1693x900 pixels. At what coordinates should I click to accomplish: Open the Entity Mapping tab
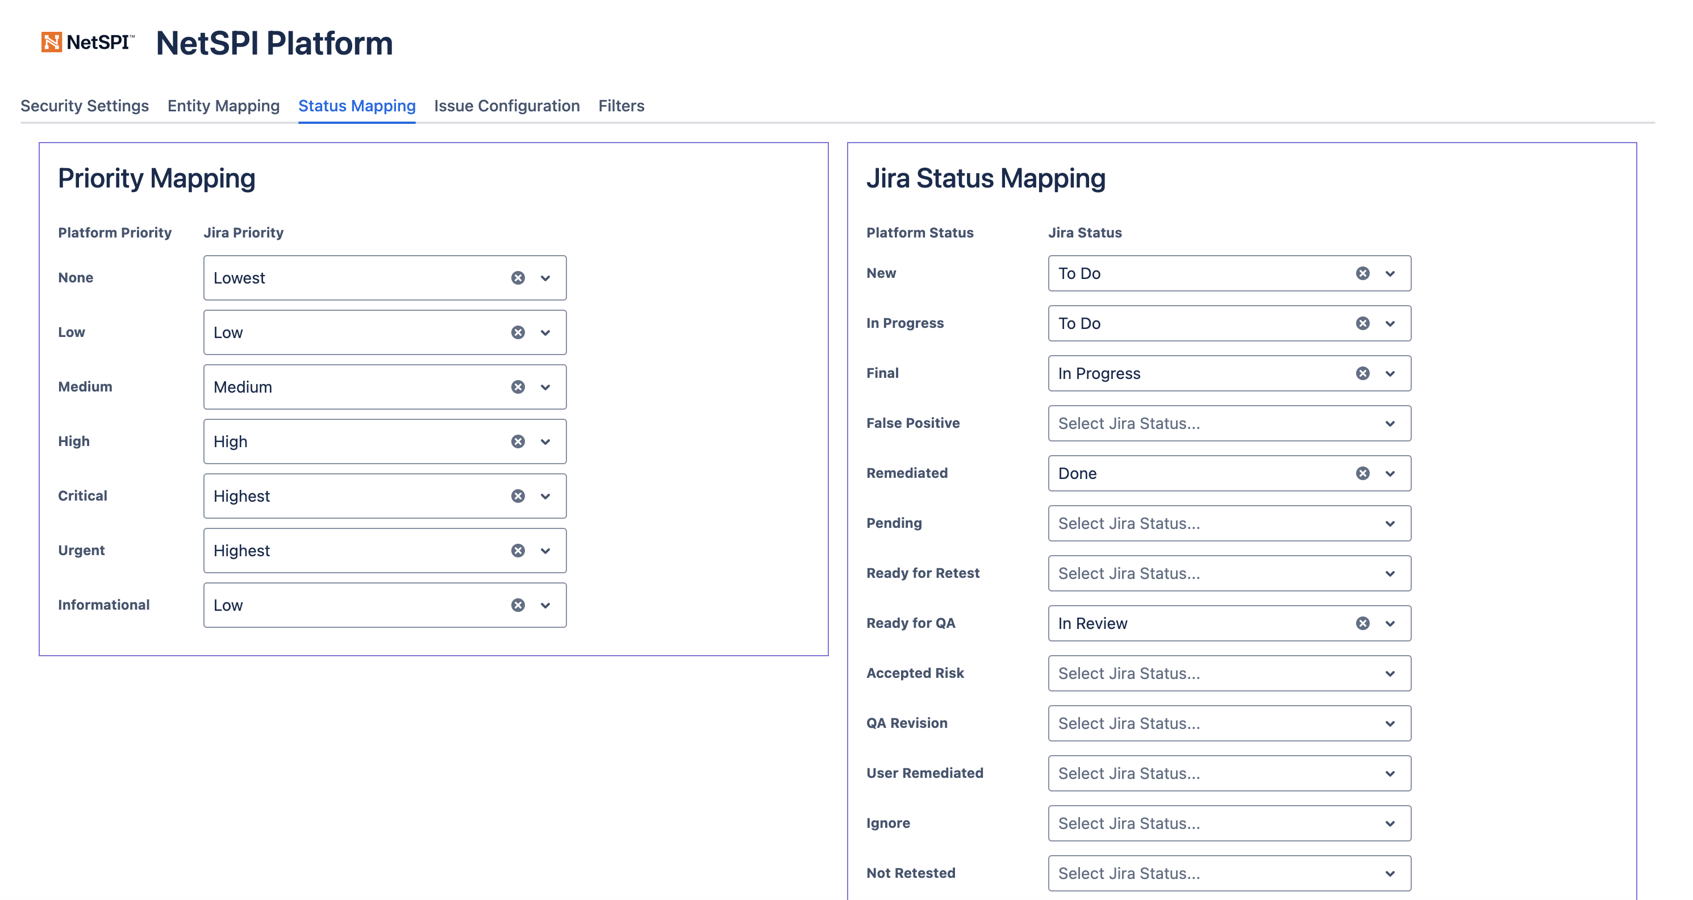(223, 106)
